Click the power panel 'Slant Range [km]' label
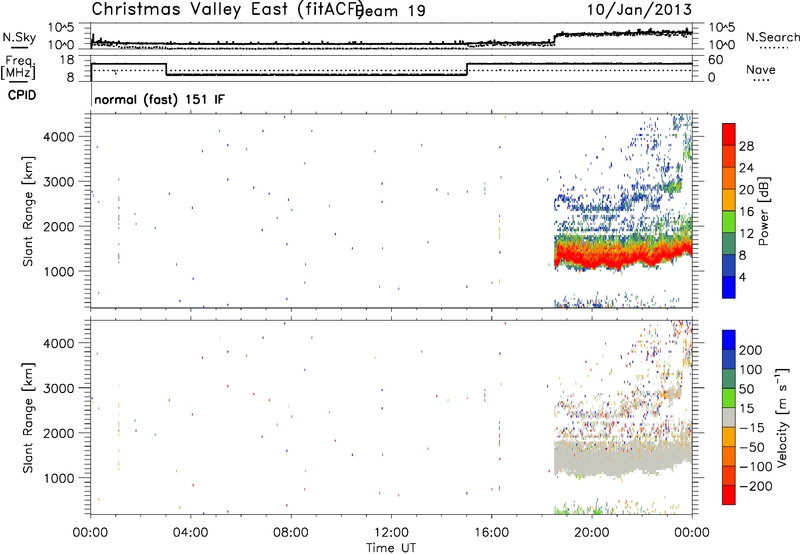Screen dimensions: 800x554 [x=28, y=211]
